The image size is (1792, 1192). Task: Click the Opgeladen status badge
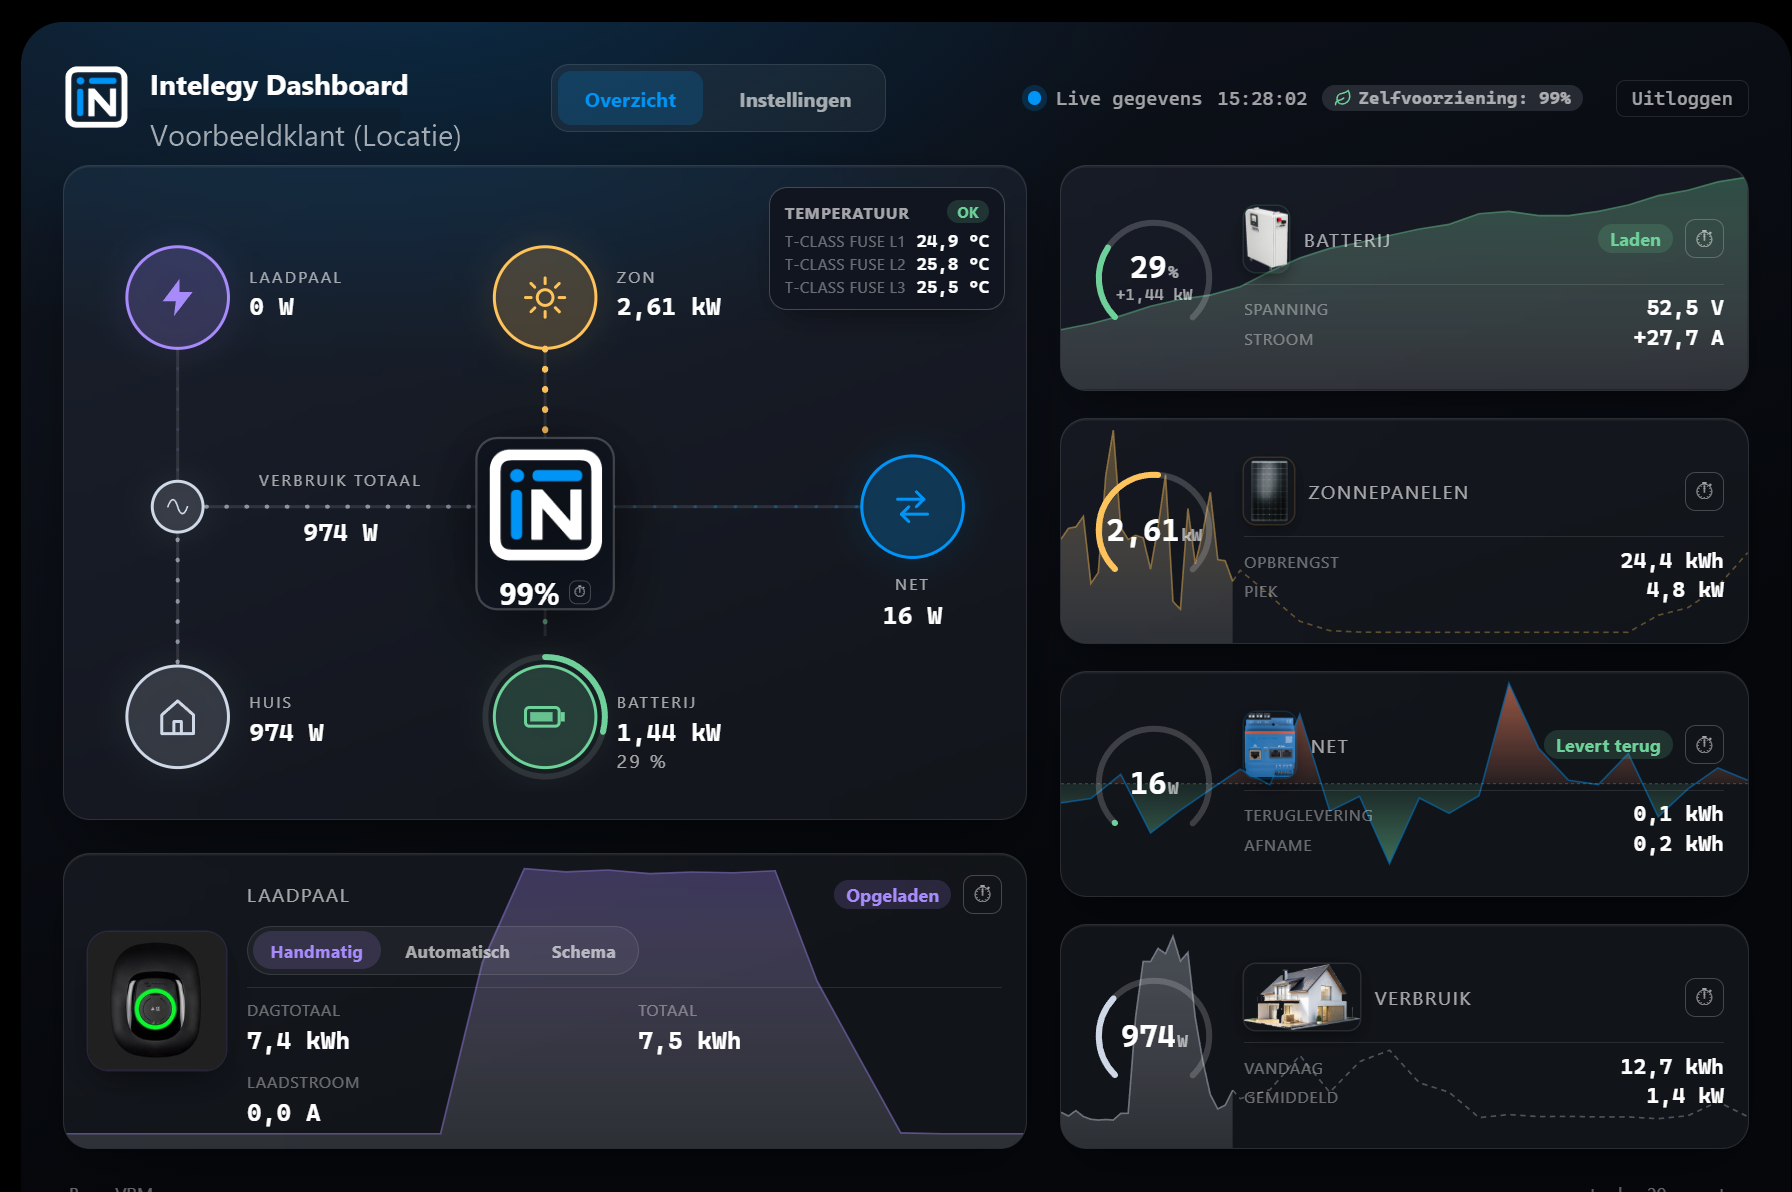coord(892,895)
